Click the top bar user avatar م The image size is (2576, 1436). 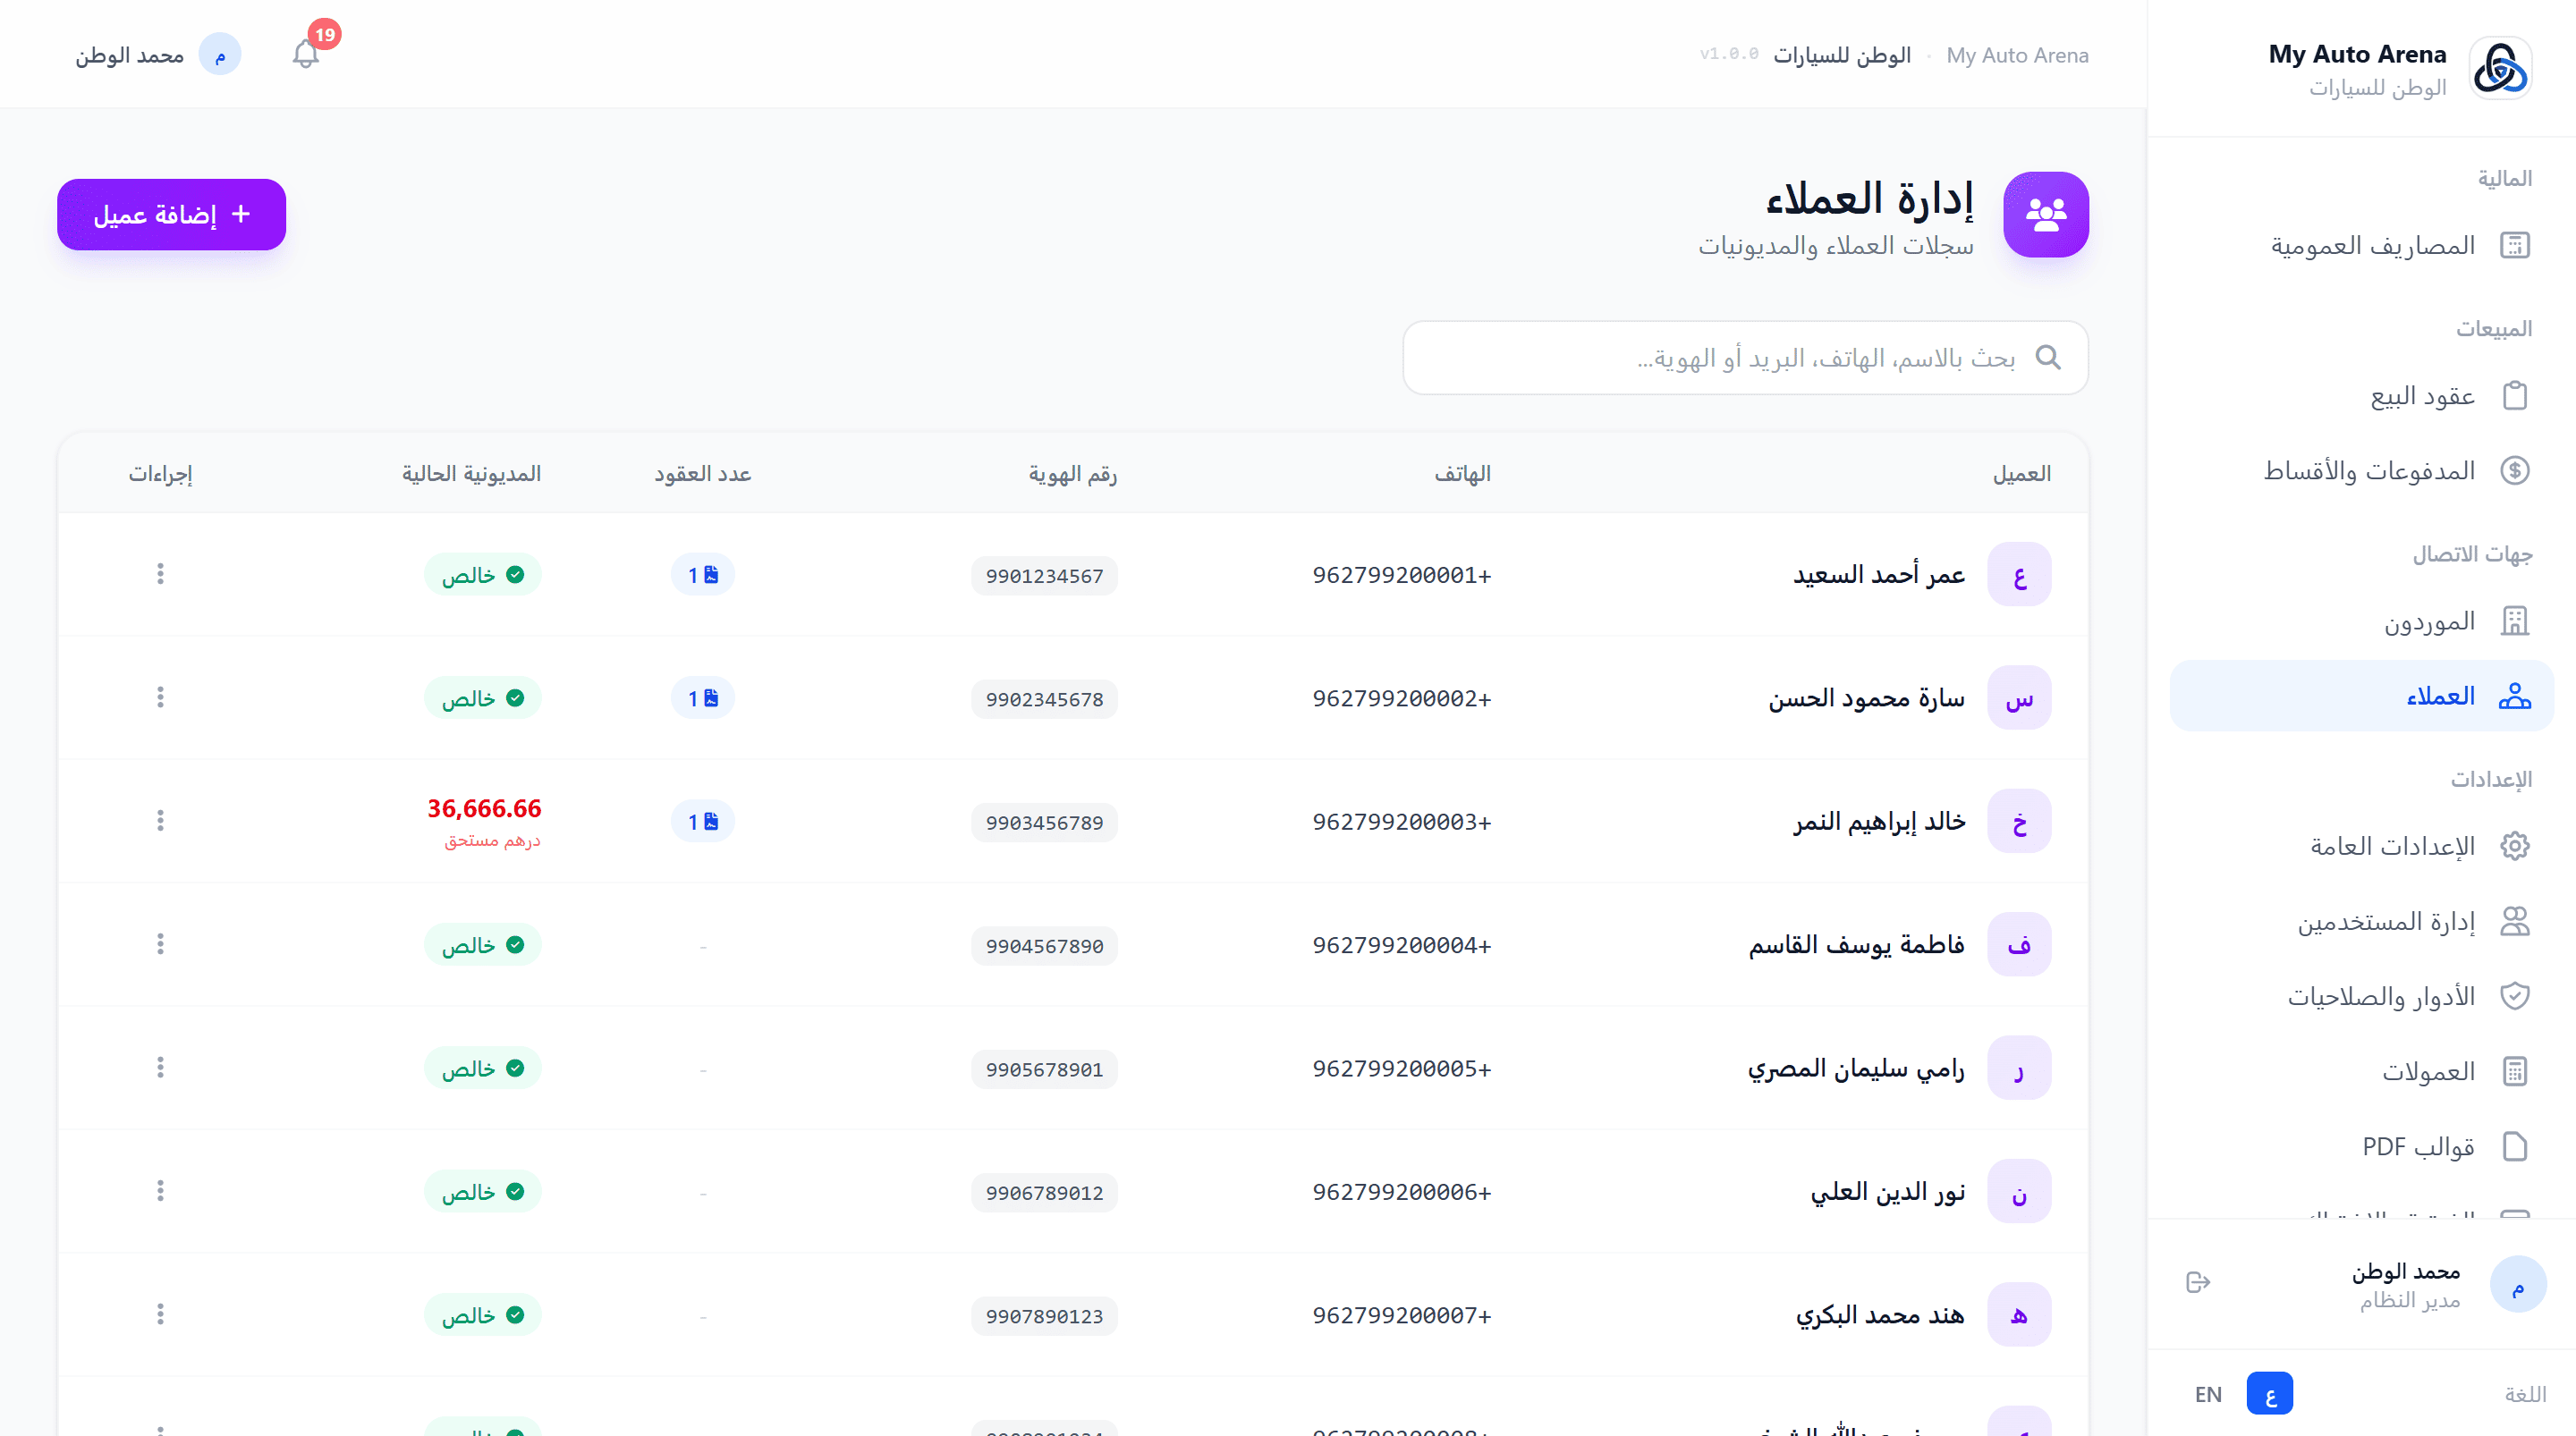[x=220, y=54]
